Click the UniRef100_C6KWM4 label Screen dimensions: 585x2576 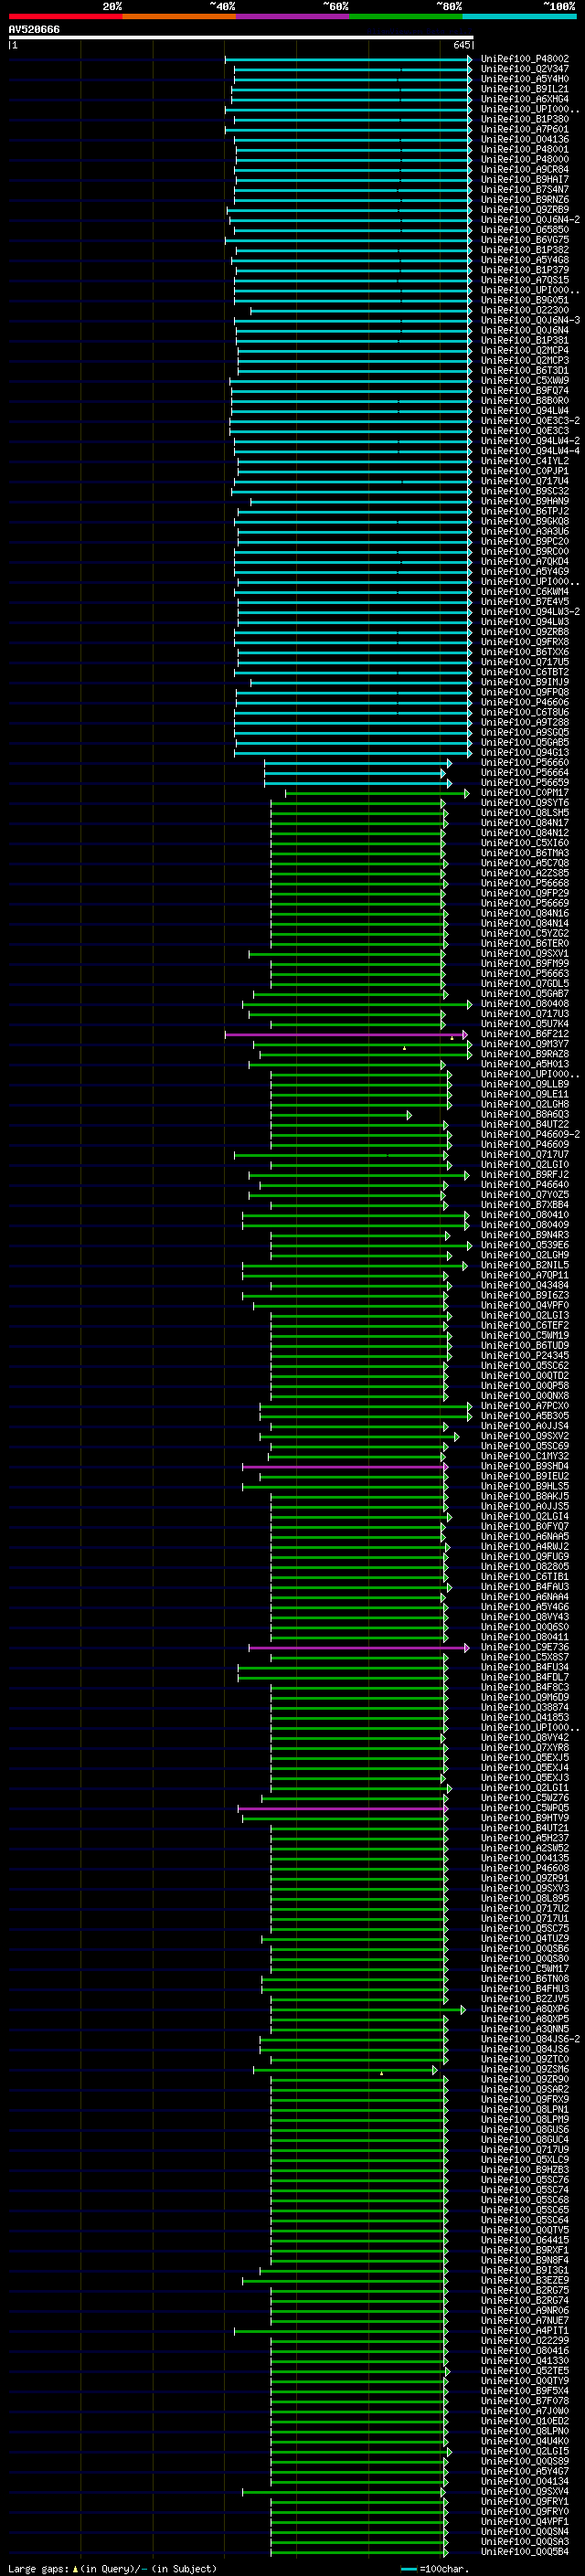[x=524, y=592]
